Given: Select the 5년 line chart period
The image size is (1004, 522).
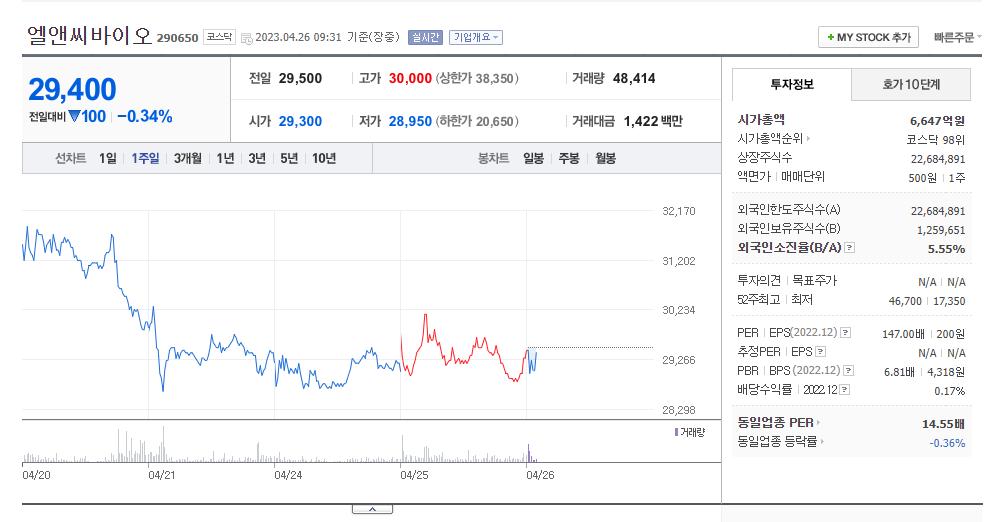Looking at the screenshot, I should [289, 158].
